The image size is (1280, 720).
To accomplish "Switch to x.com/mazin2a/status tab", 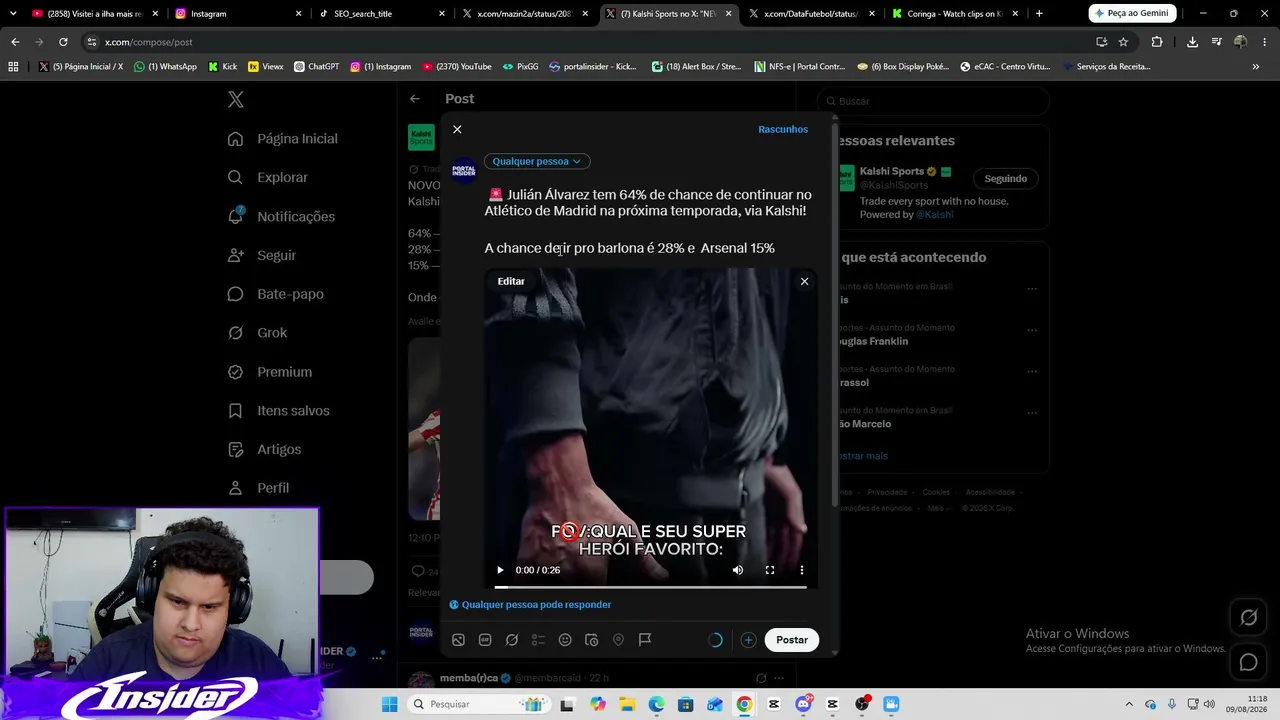I will 525,14.
